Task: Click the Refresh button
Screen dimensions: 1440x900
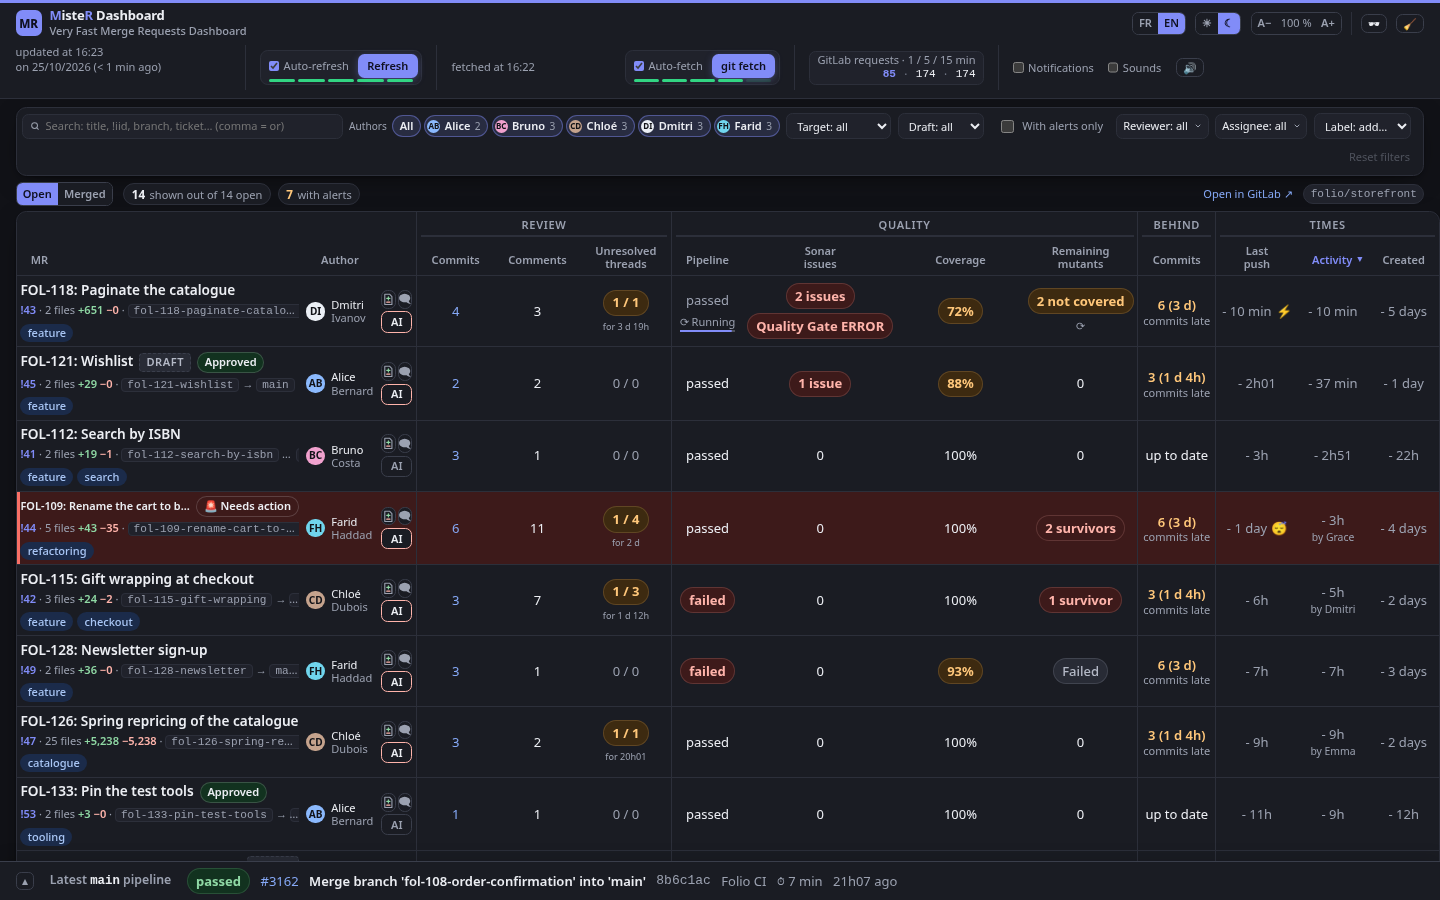Action: click(387, 66)
